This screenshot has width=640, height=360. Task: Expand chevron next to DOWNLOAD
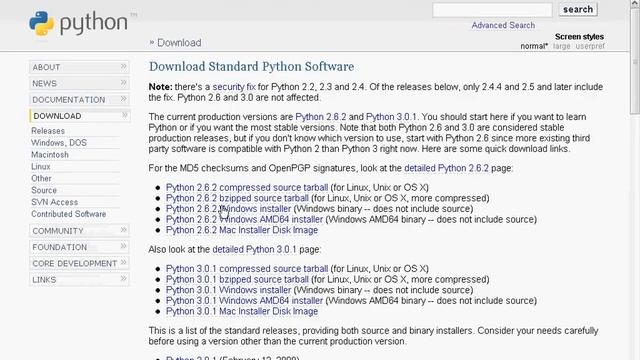point(124,116)
